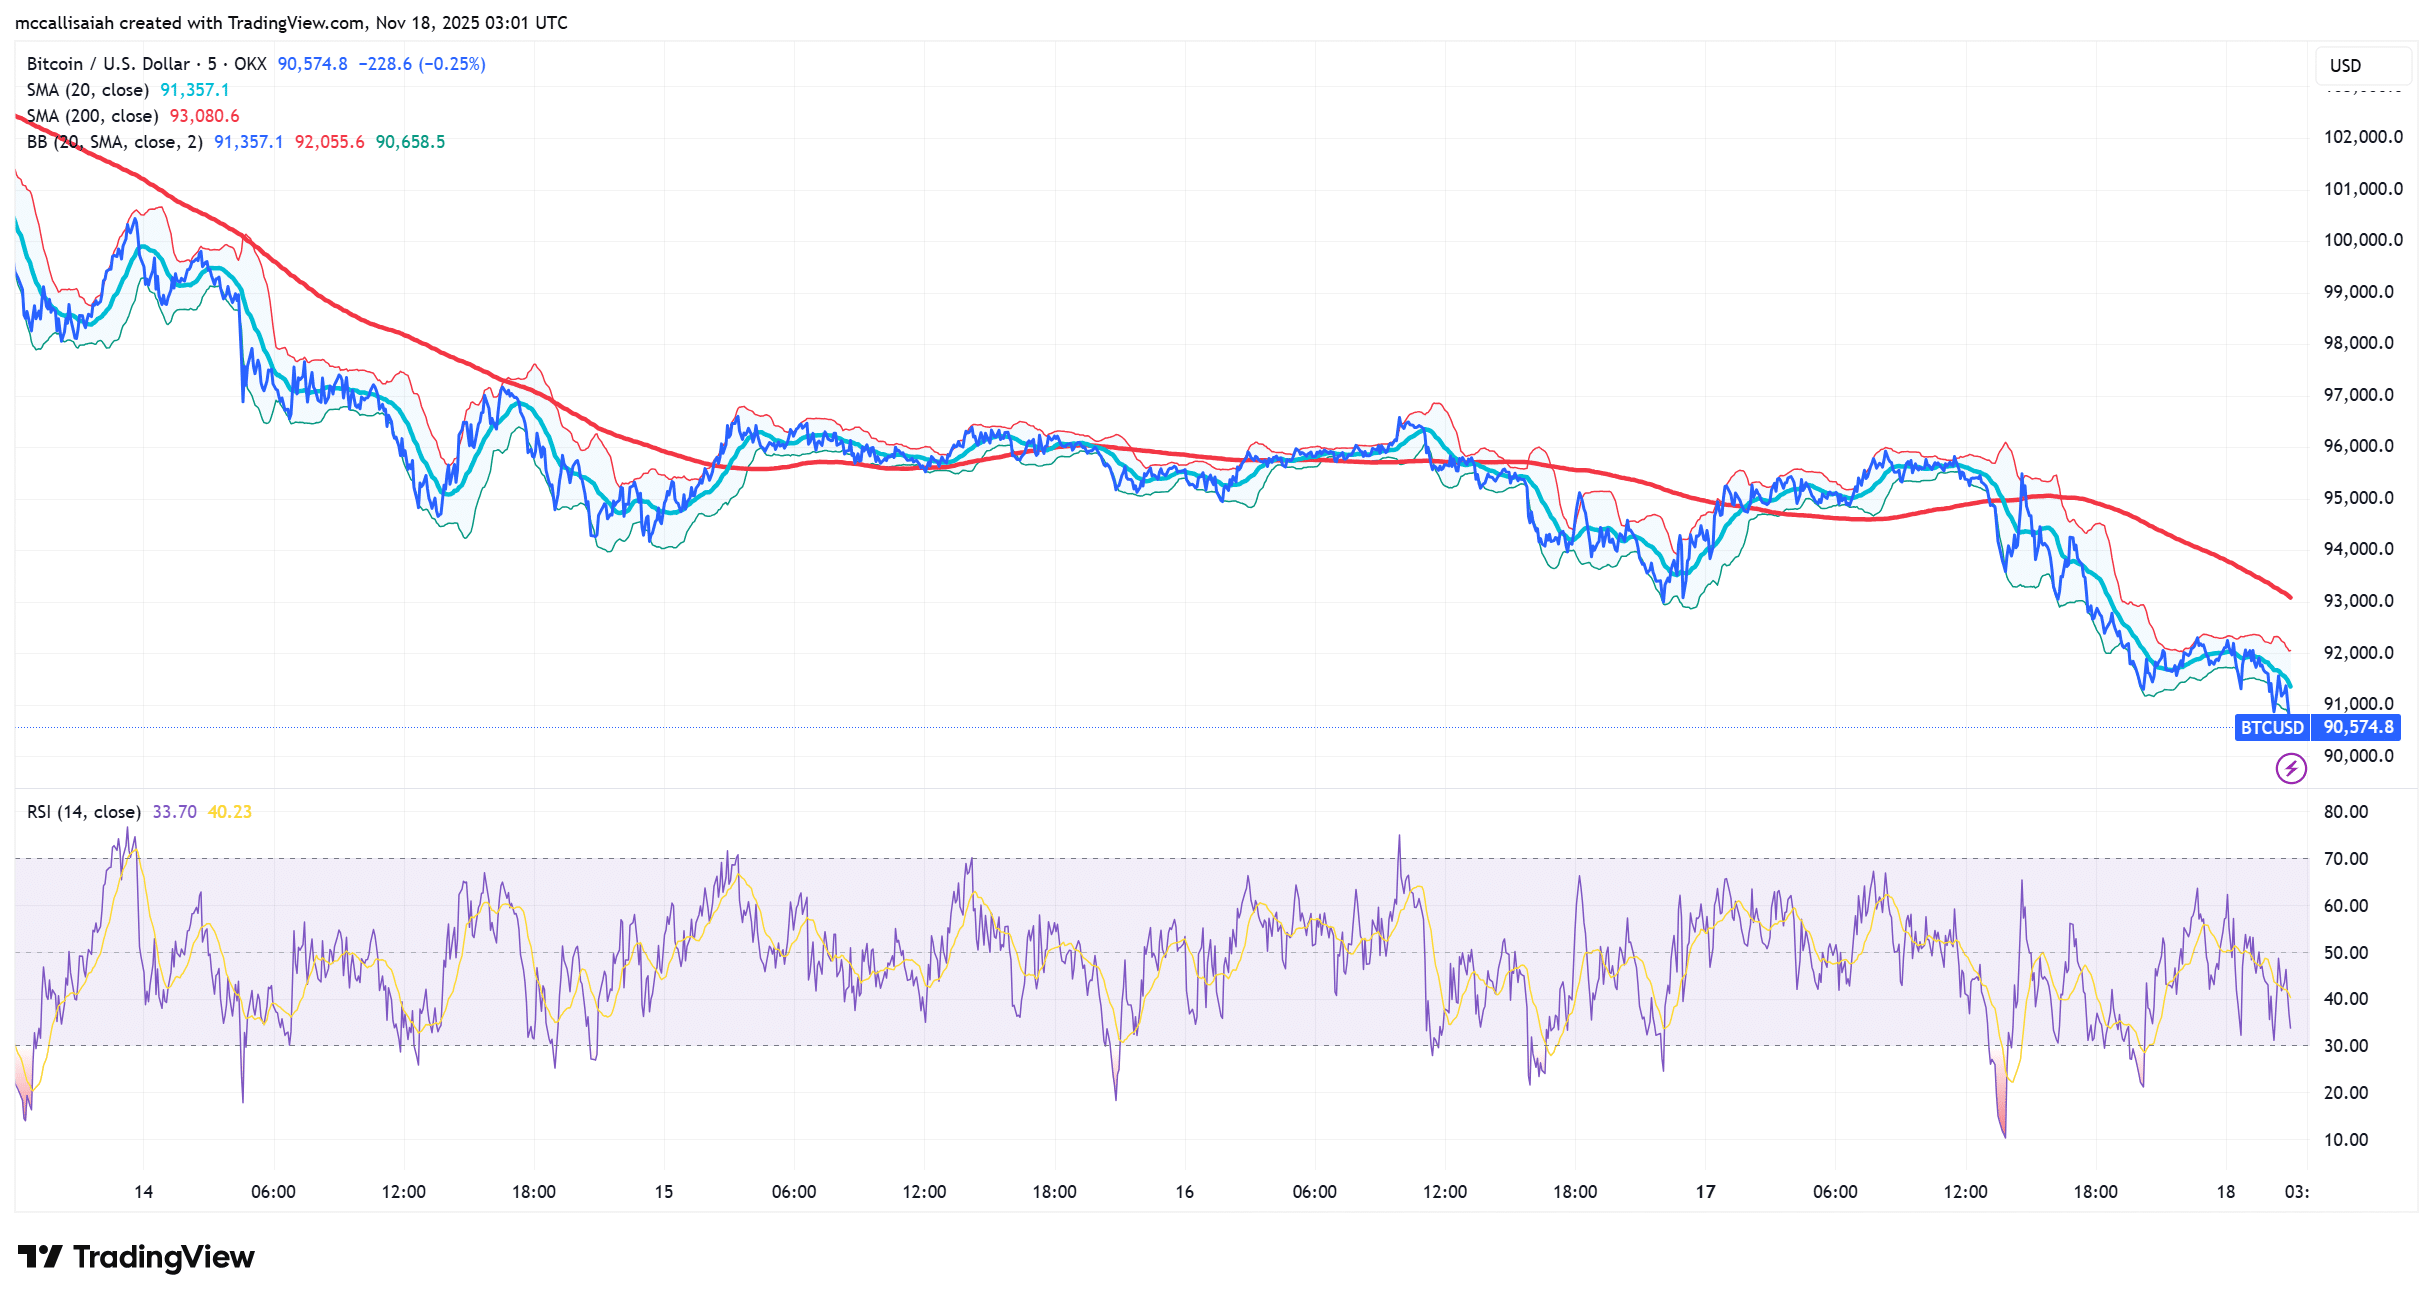Select the SMA (200, close) legend
The image size is (2433, 1302).
point(92,116)
